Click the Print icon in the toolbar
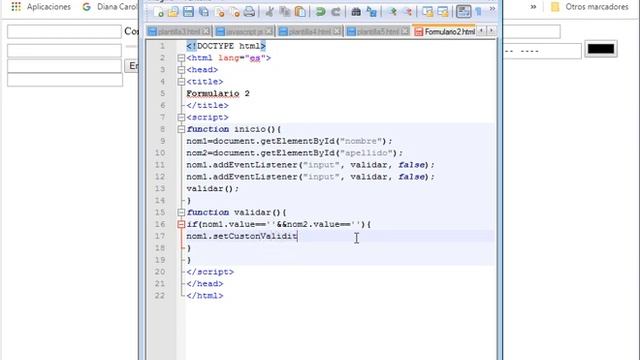640x360 pixels. (249, 11)
